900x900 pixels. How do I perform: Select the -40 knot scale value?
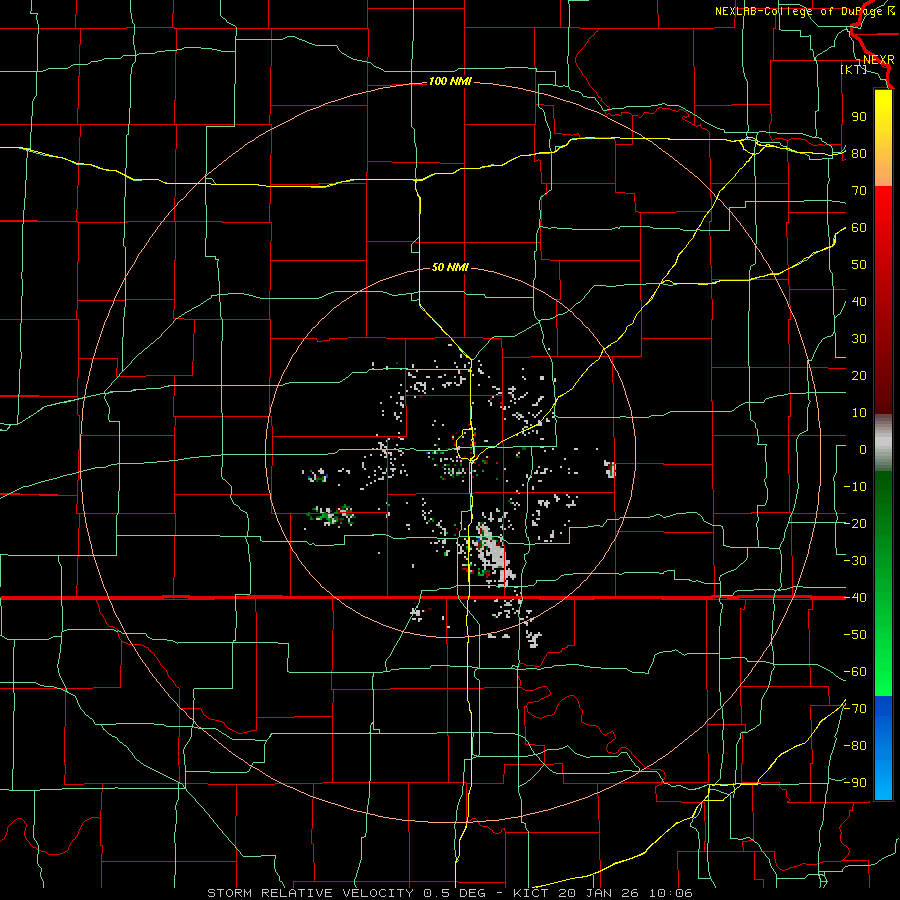click(x=855, y=598)
